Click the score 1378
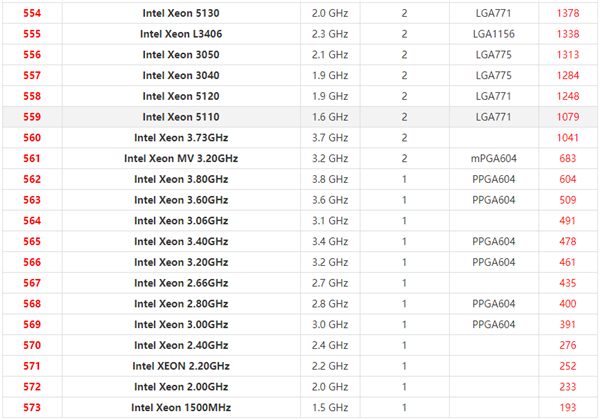The width and height of the screenshot is (600, 420). click(567, 13)
